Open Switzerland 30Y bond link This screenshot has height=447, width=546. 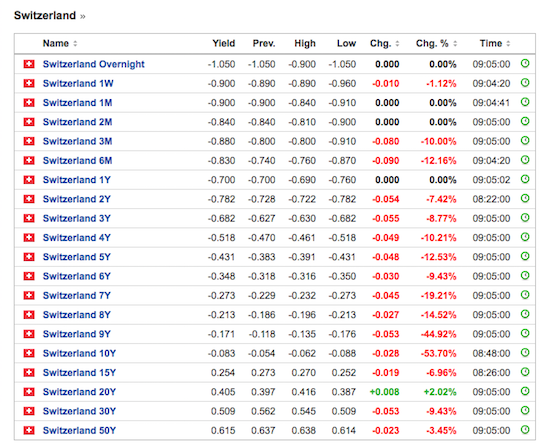79,411
